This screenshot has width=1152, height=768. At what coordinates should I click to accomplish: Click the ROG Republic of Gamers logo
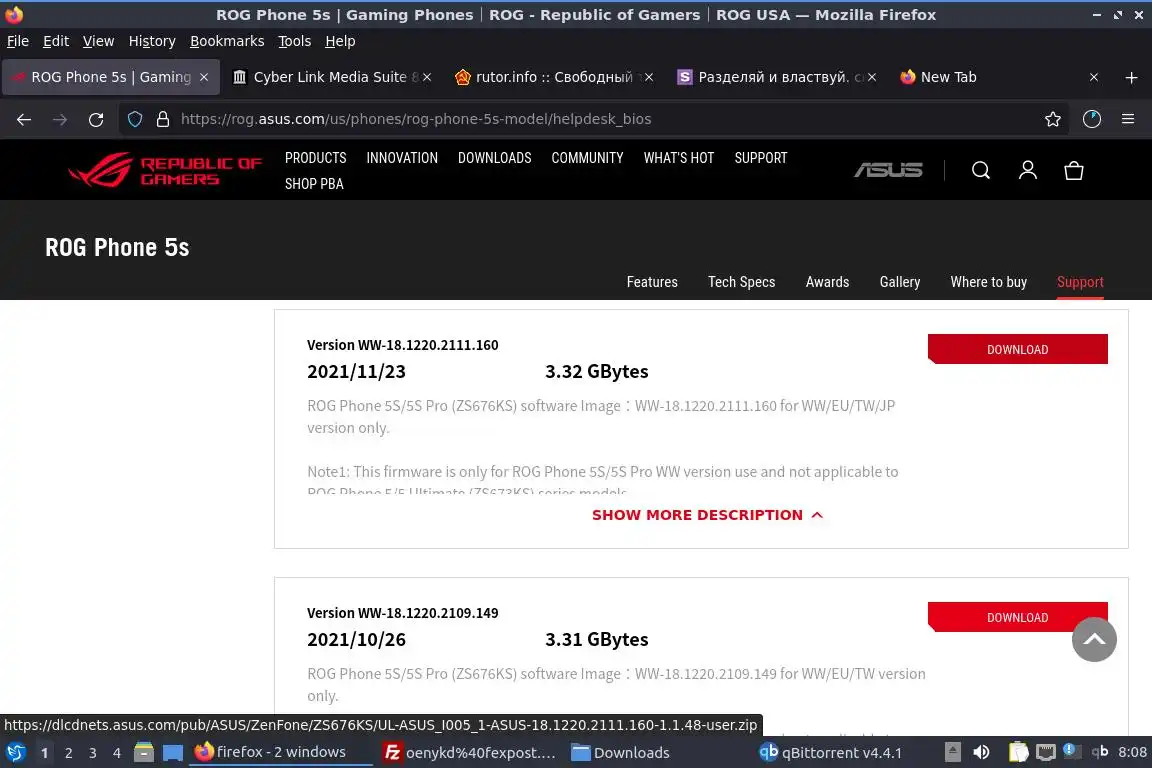coord(165,171)
